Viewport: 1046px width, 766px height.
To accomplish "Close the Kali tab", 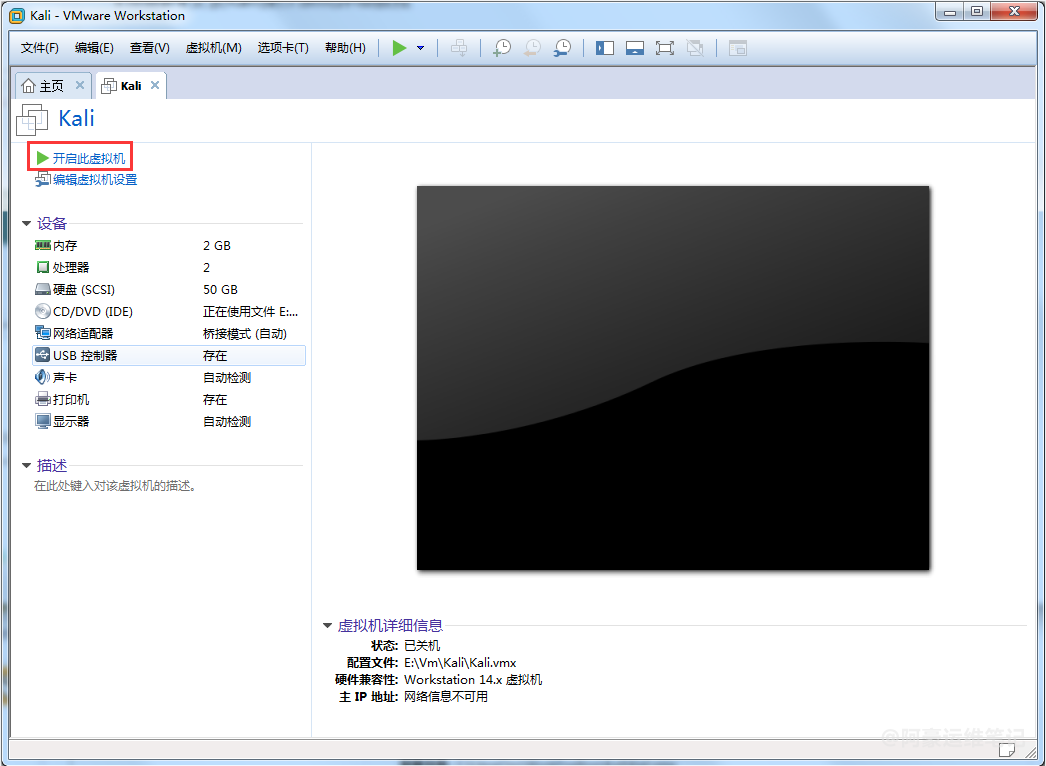I will (x=155, y=86).
